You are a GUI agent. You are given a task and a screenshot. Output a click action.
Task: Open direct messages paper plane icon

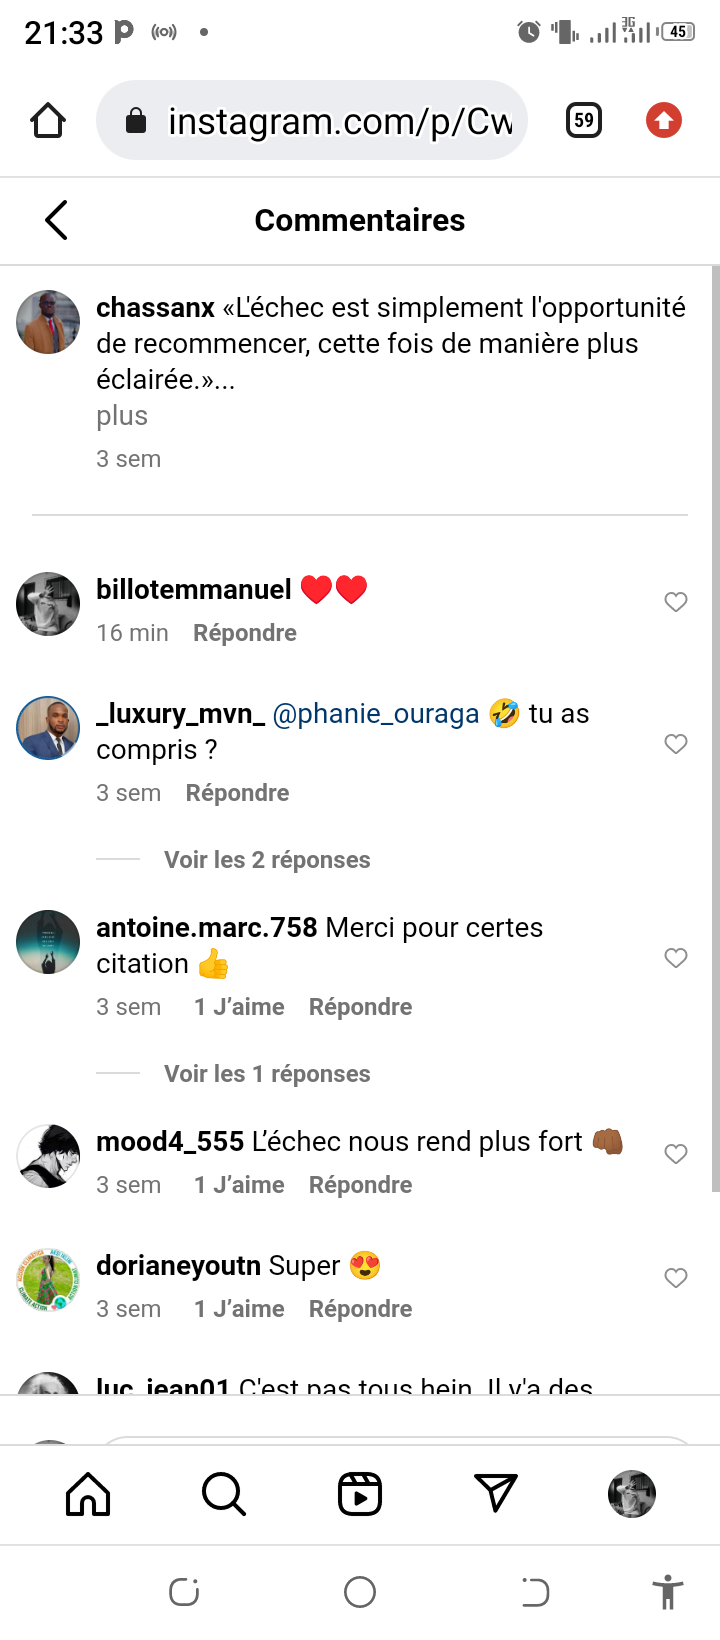[496, 1494]
